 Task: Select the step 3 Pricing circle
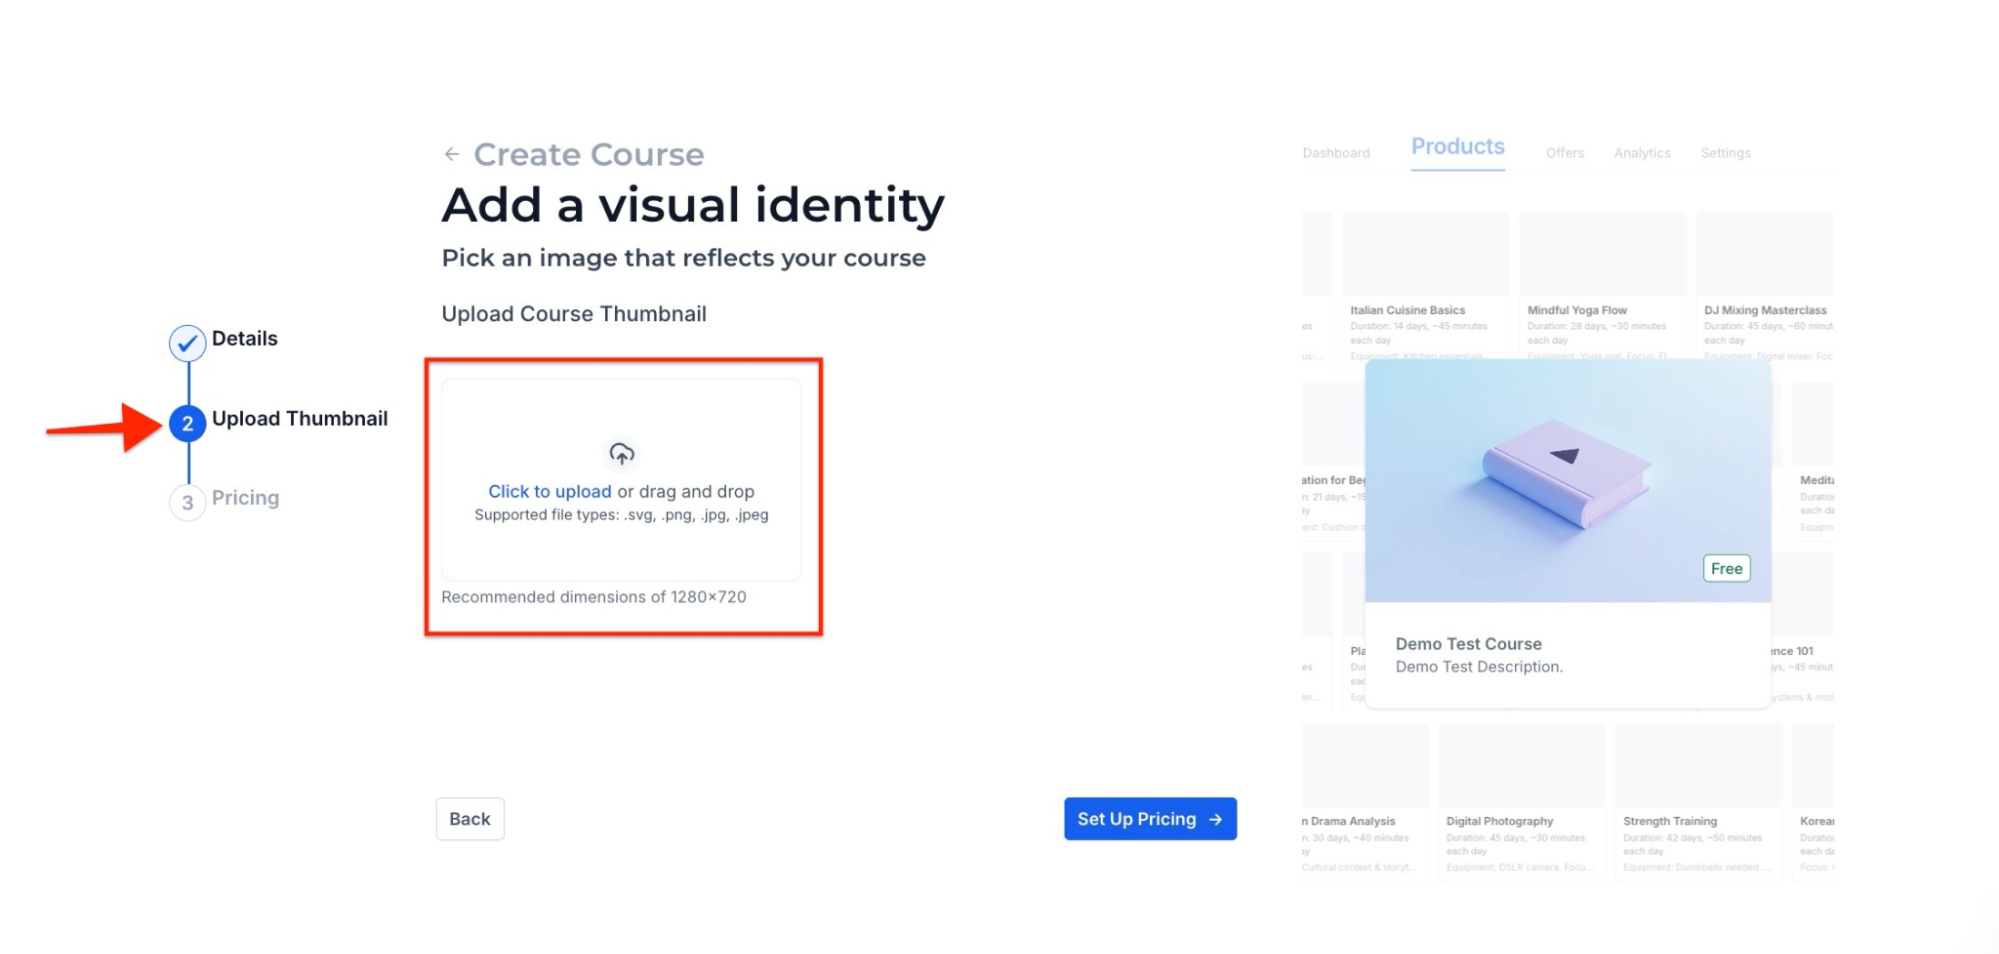coord(187,502)
